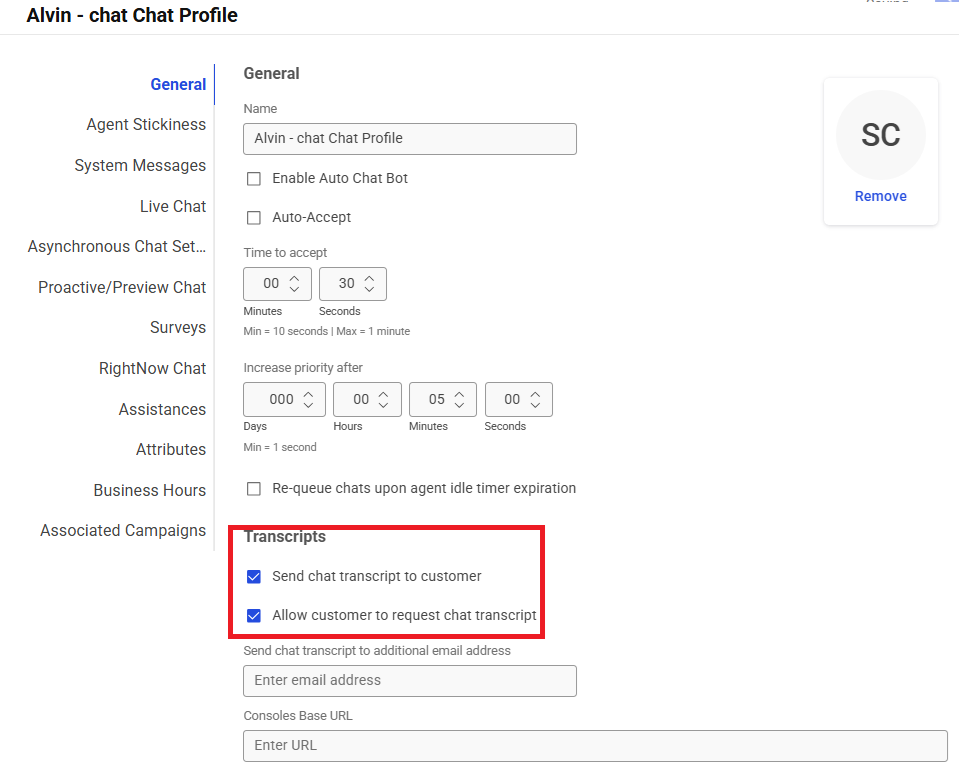Decrease Time to accept seconds value
Image resolution: width=959 pixels, height=777 pixels.
[369, 289]
